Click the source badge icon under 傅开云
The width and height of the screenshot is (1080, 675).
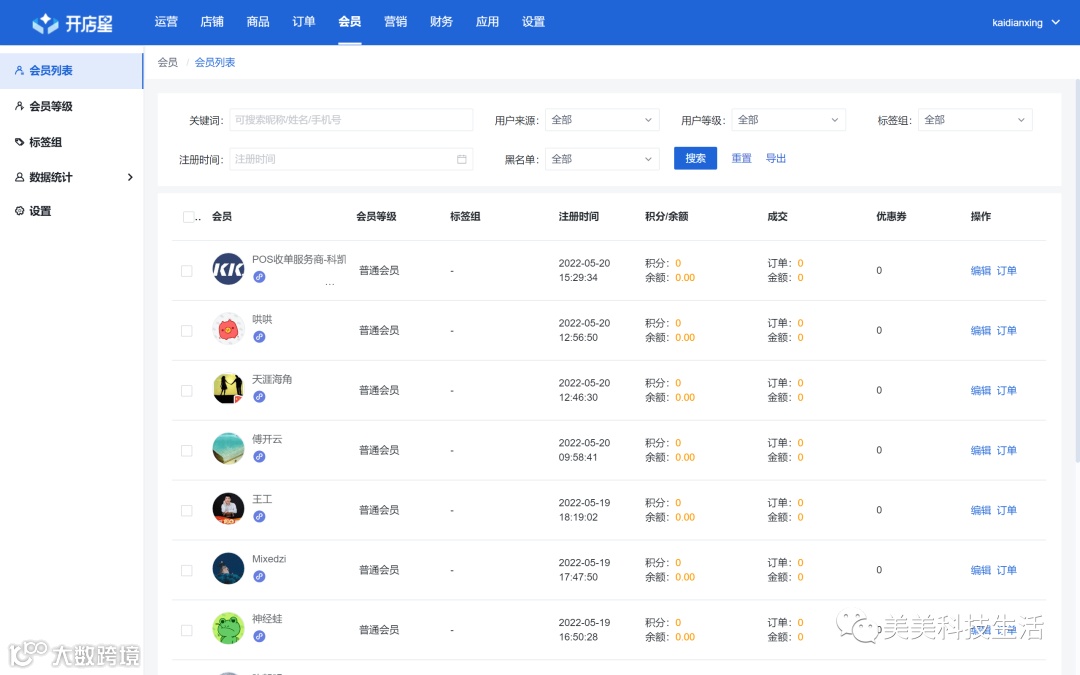[x=259, y=457]
